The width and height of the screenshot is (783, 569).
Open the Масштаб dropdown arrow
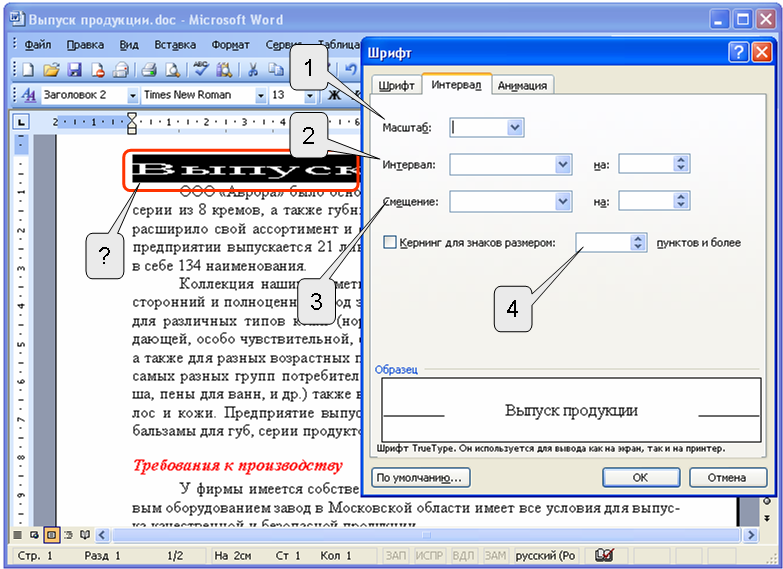tap(514, 127)
